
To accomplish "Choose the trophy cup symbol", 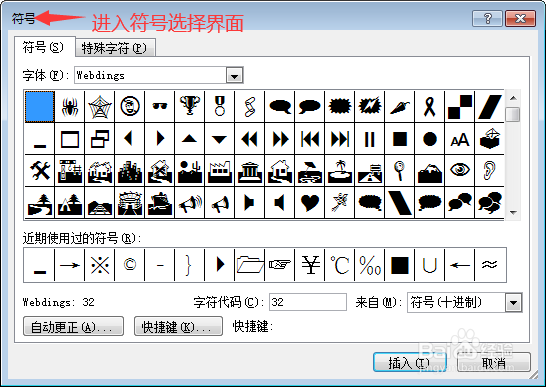I will pos(189,107).
